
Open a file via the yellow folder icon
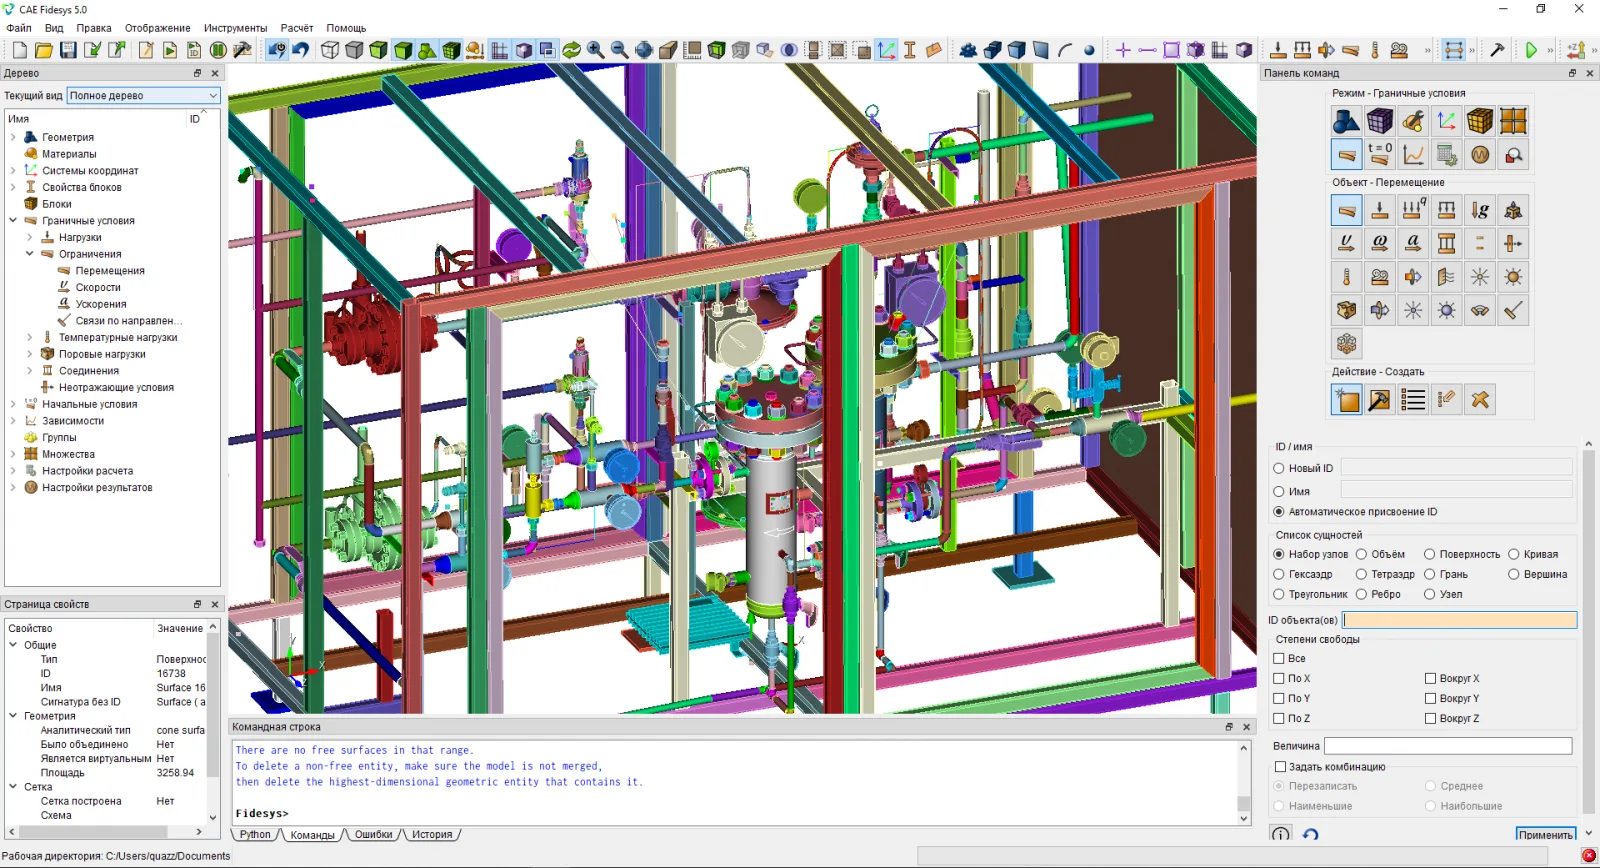coord(43,50)
